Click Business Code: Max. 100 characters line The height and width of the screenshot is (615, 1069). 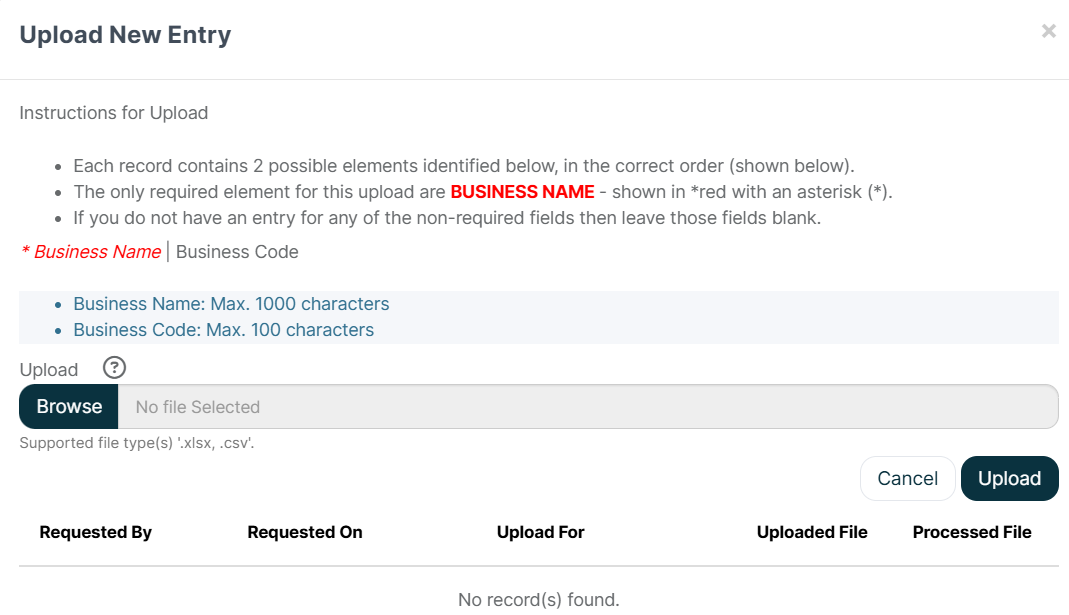coord(224,330)
